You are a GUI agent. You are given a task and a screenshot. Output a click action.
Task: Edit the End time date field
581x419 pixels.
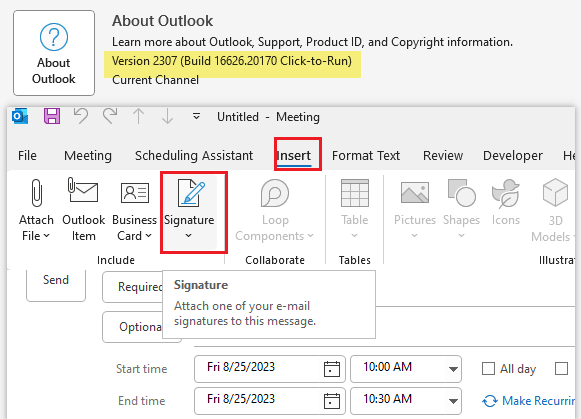256,400
